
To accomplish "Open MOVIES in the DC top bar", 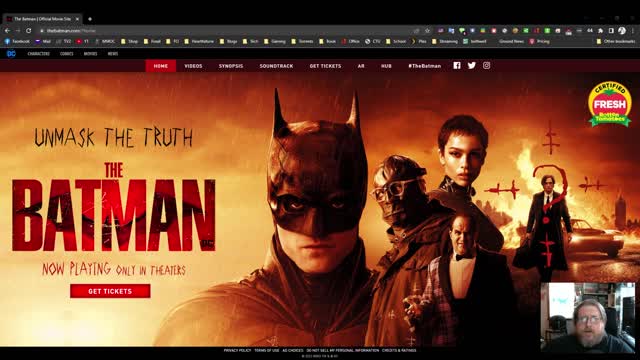I will [x=91, y=53].
